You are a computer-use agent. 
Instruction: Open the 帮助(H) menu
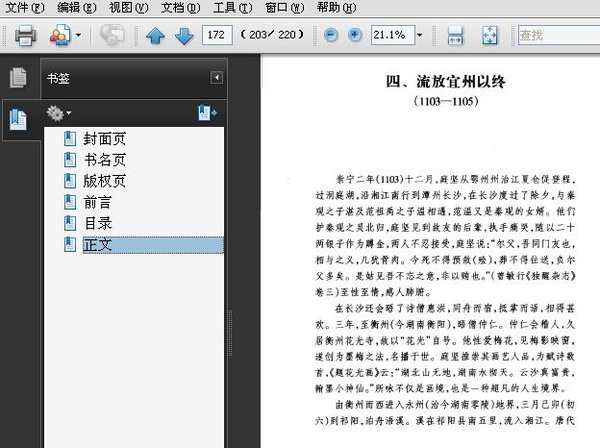coord(336,7)
